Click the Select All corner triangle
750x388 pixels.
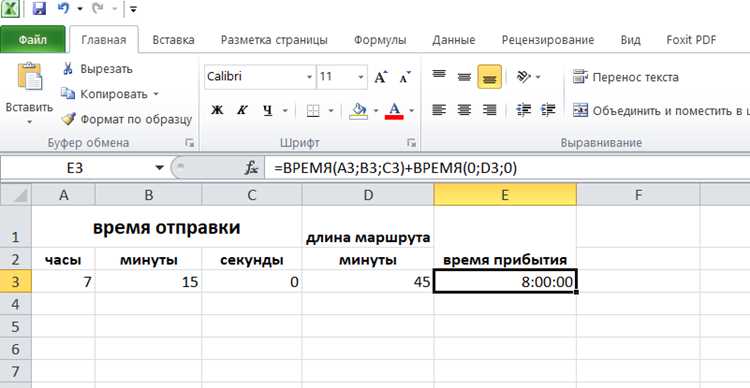tap(16, 195)
